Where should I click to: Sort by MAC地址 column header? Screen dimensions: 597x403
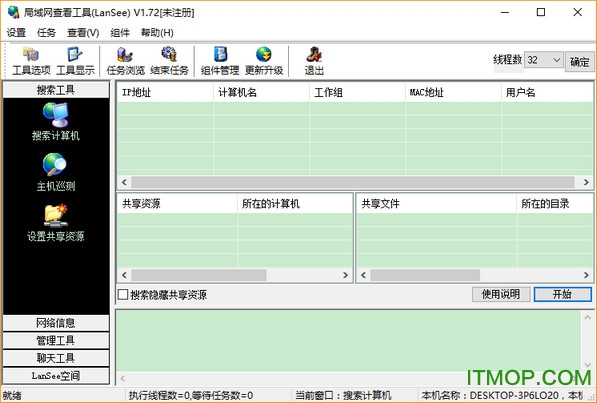453,93
